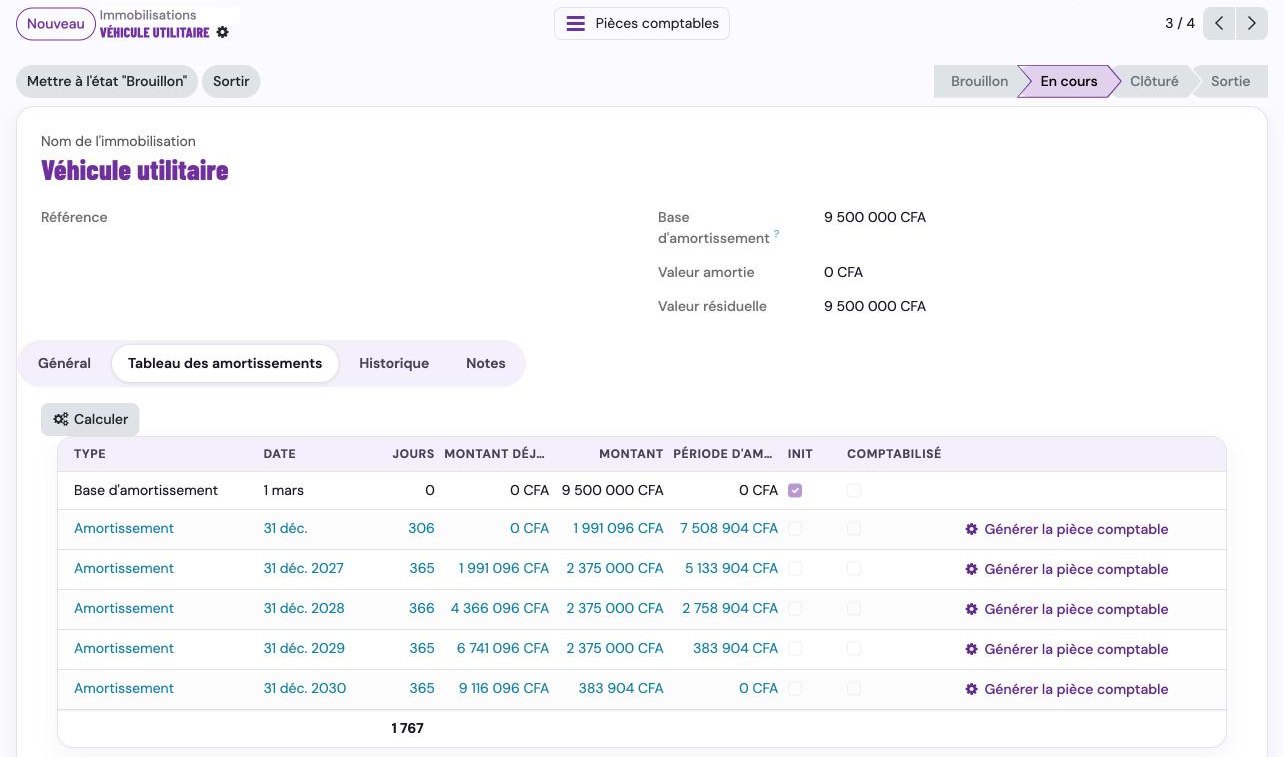Image resolution: width=1284 pixels, height=757 pixels.
Task: Select the Sortie status stage
Action: tap(1230, 81)
